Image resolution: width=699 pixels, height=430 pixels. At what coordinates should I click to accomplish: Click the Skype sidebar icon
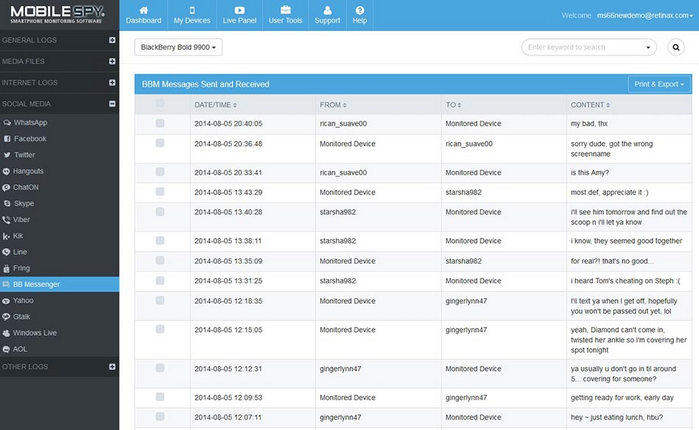pos(7,203)
